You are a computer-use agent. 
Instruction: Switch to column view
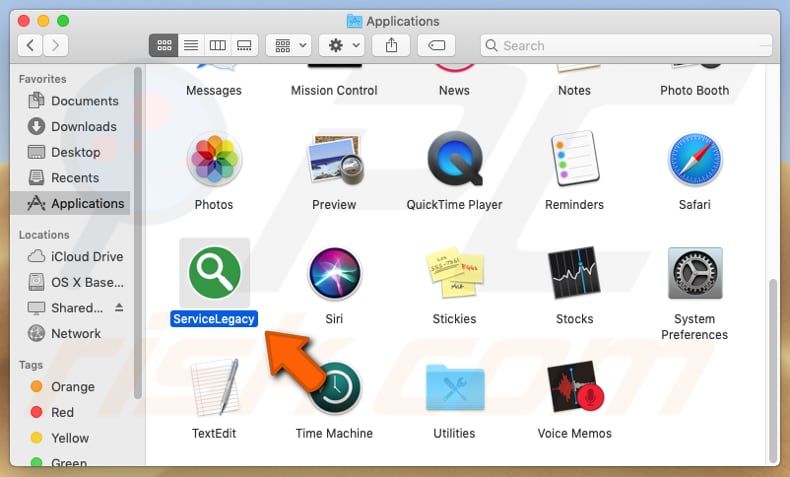(x=218, y=46)
